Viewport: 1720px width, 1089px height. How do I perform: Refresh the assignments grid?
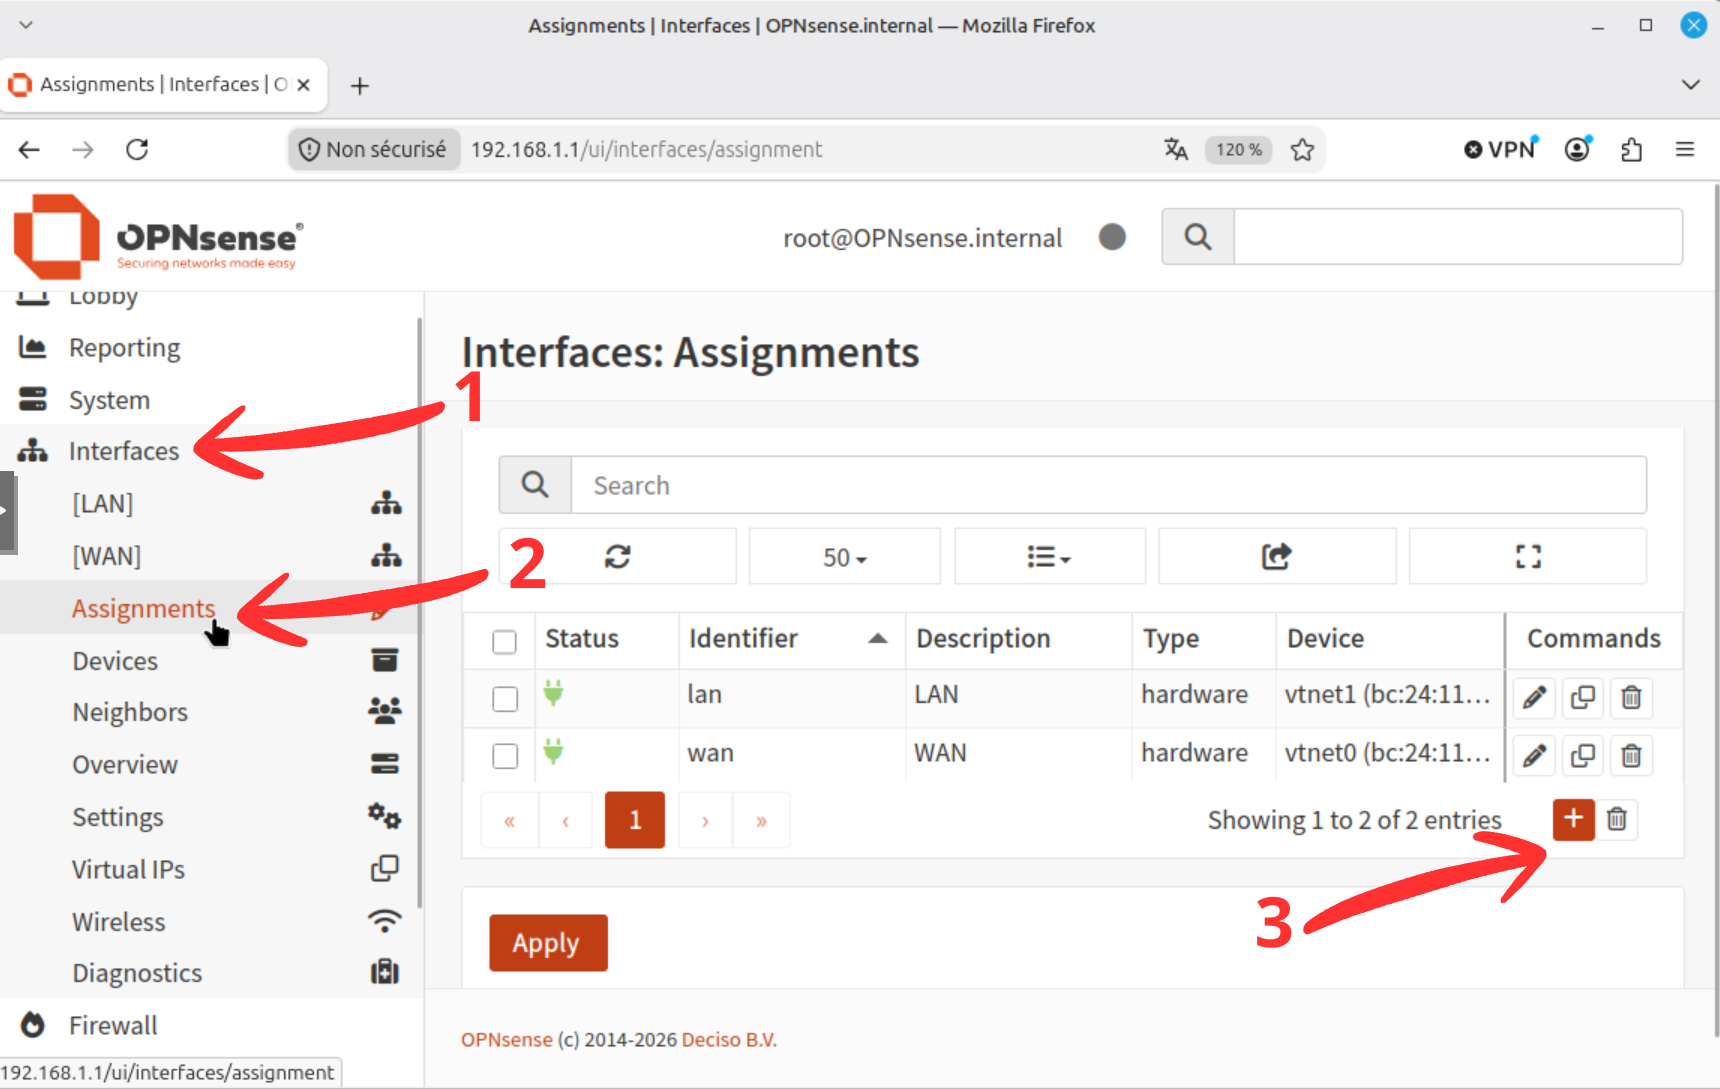point(618,556)
